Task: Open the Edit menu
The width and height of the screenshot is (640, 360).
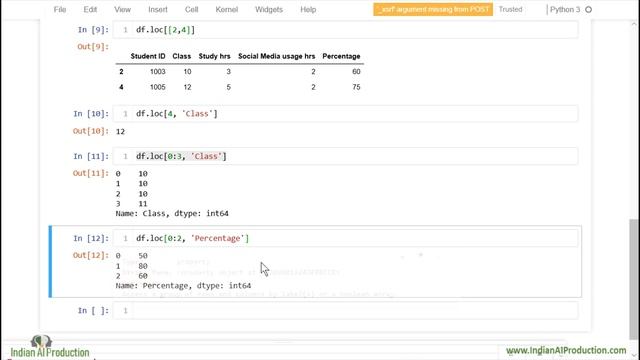Action: click(x=90, y=9)
